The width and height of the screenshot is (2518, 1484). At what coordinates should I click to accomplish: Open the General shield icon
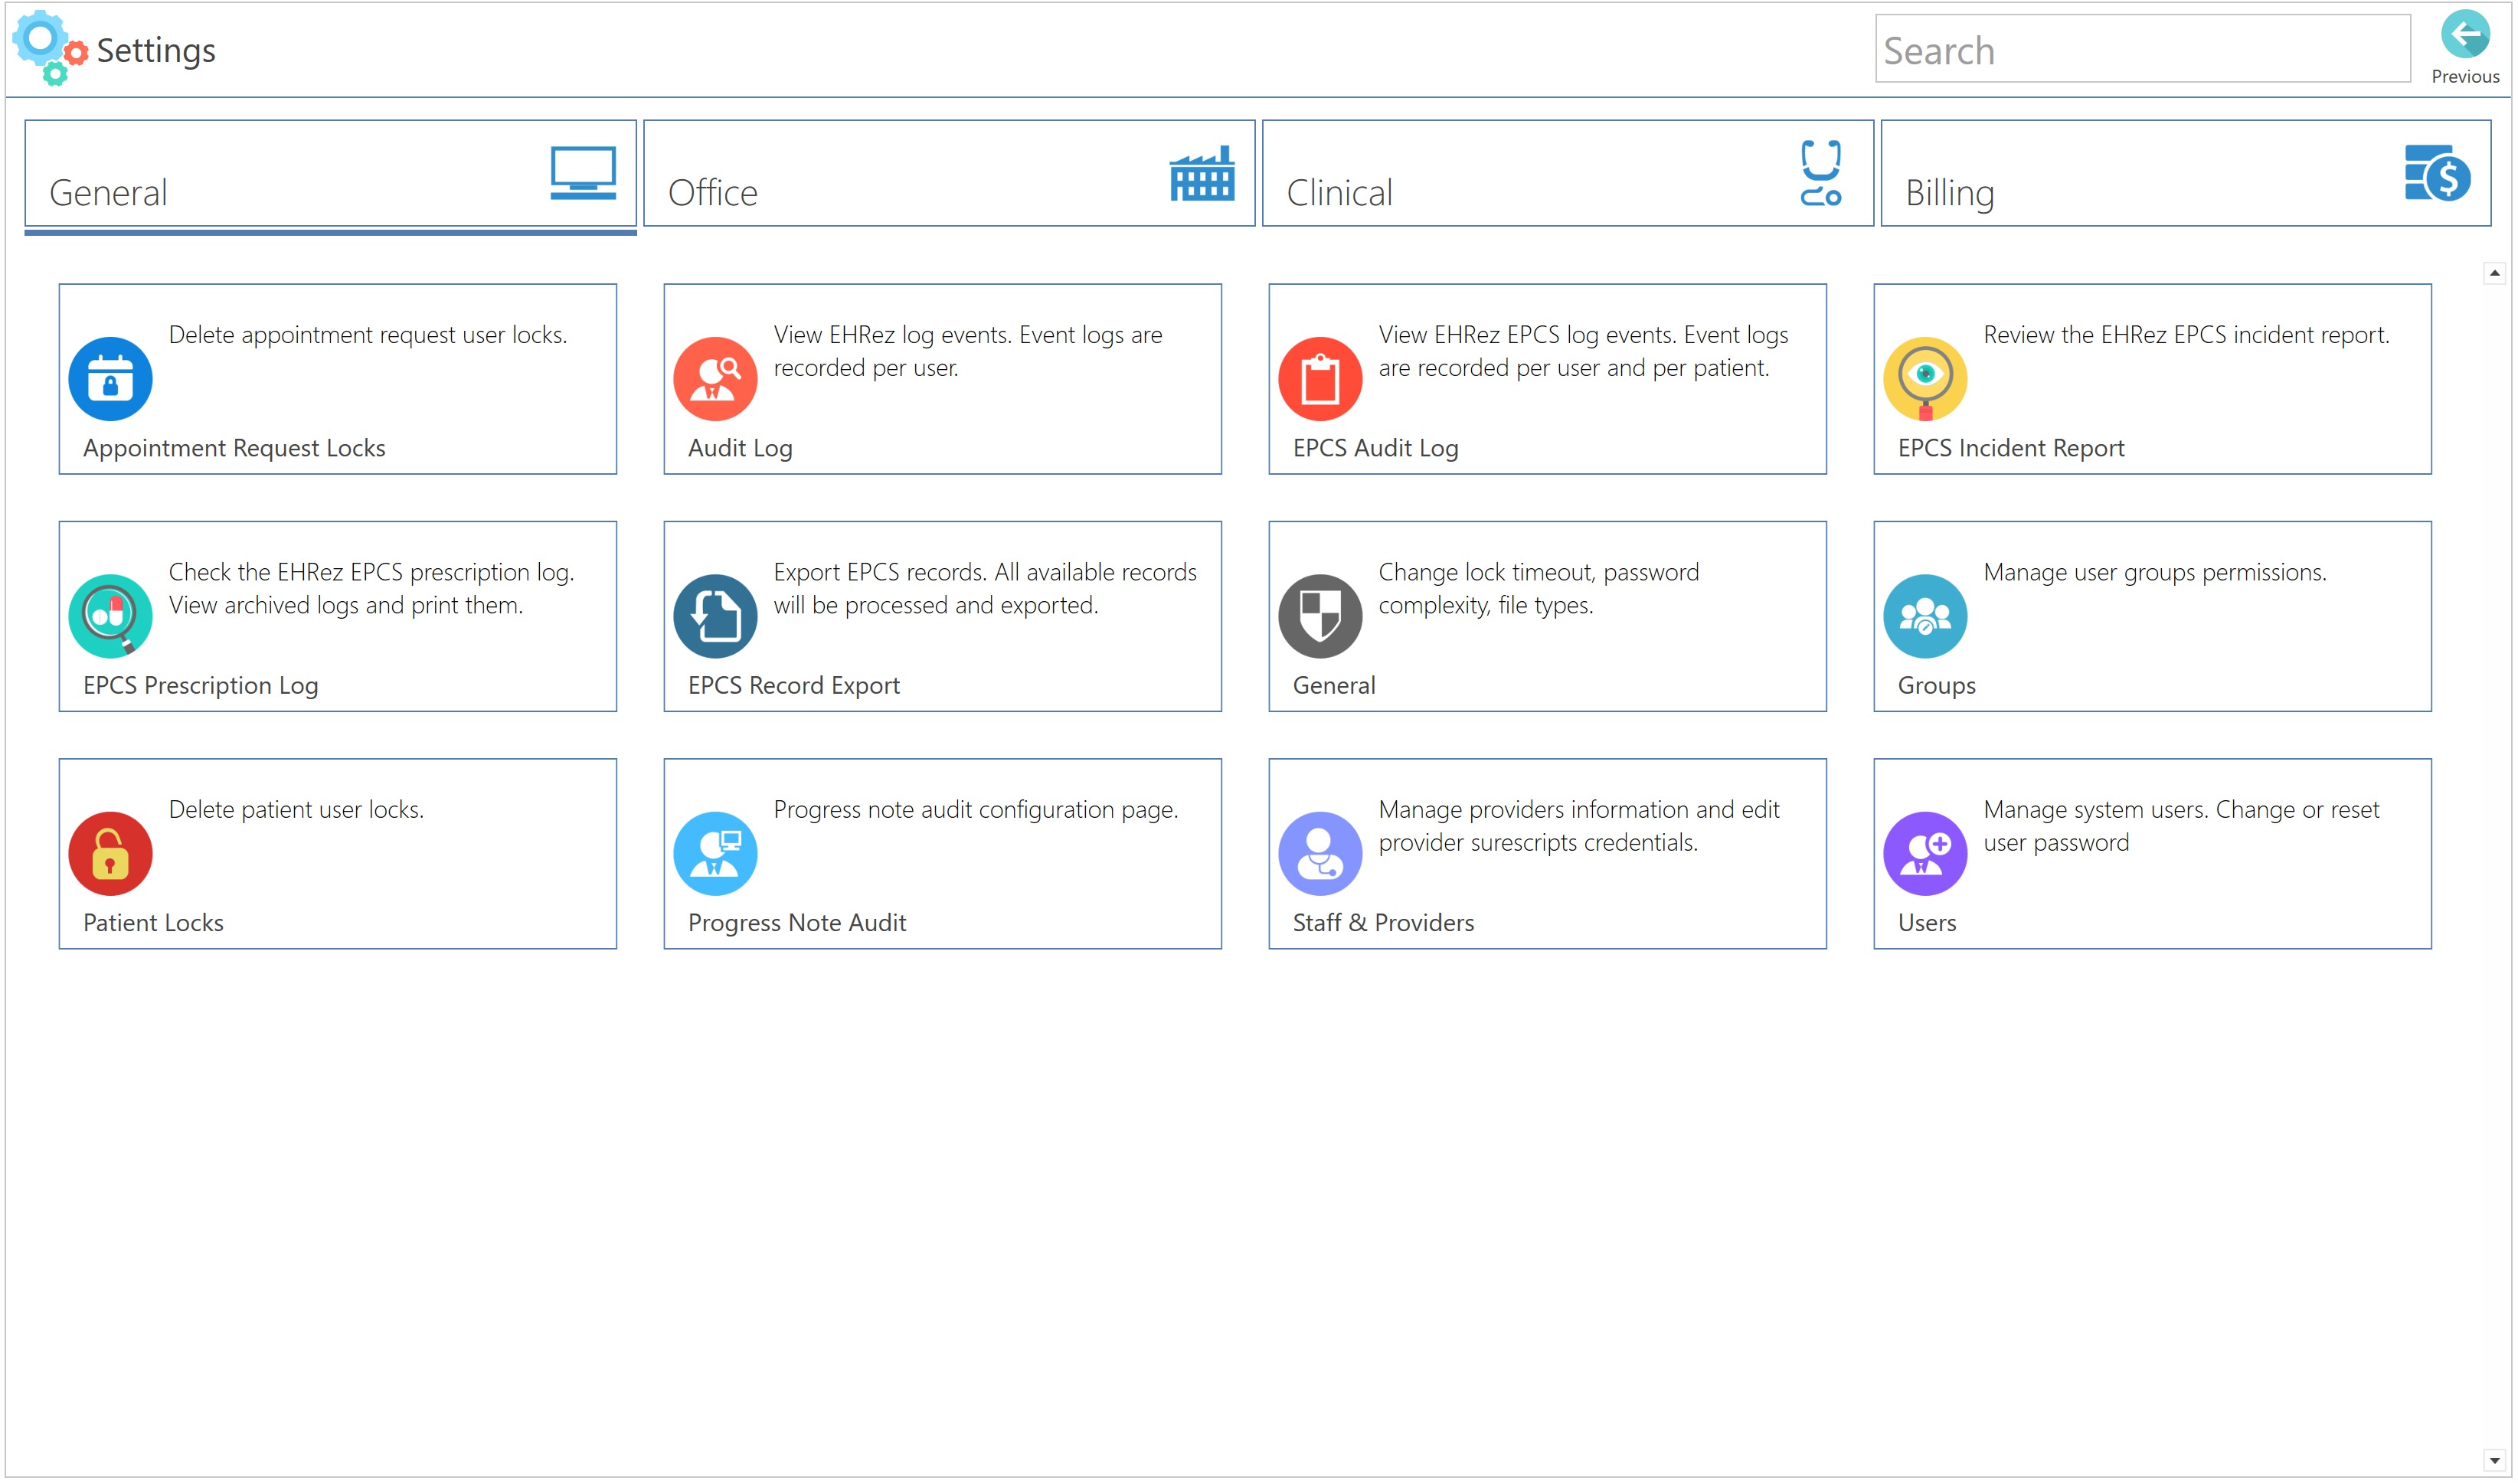click(1320, 616)
